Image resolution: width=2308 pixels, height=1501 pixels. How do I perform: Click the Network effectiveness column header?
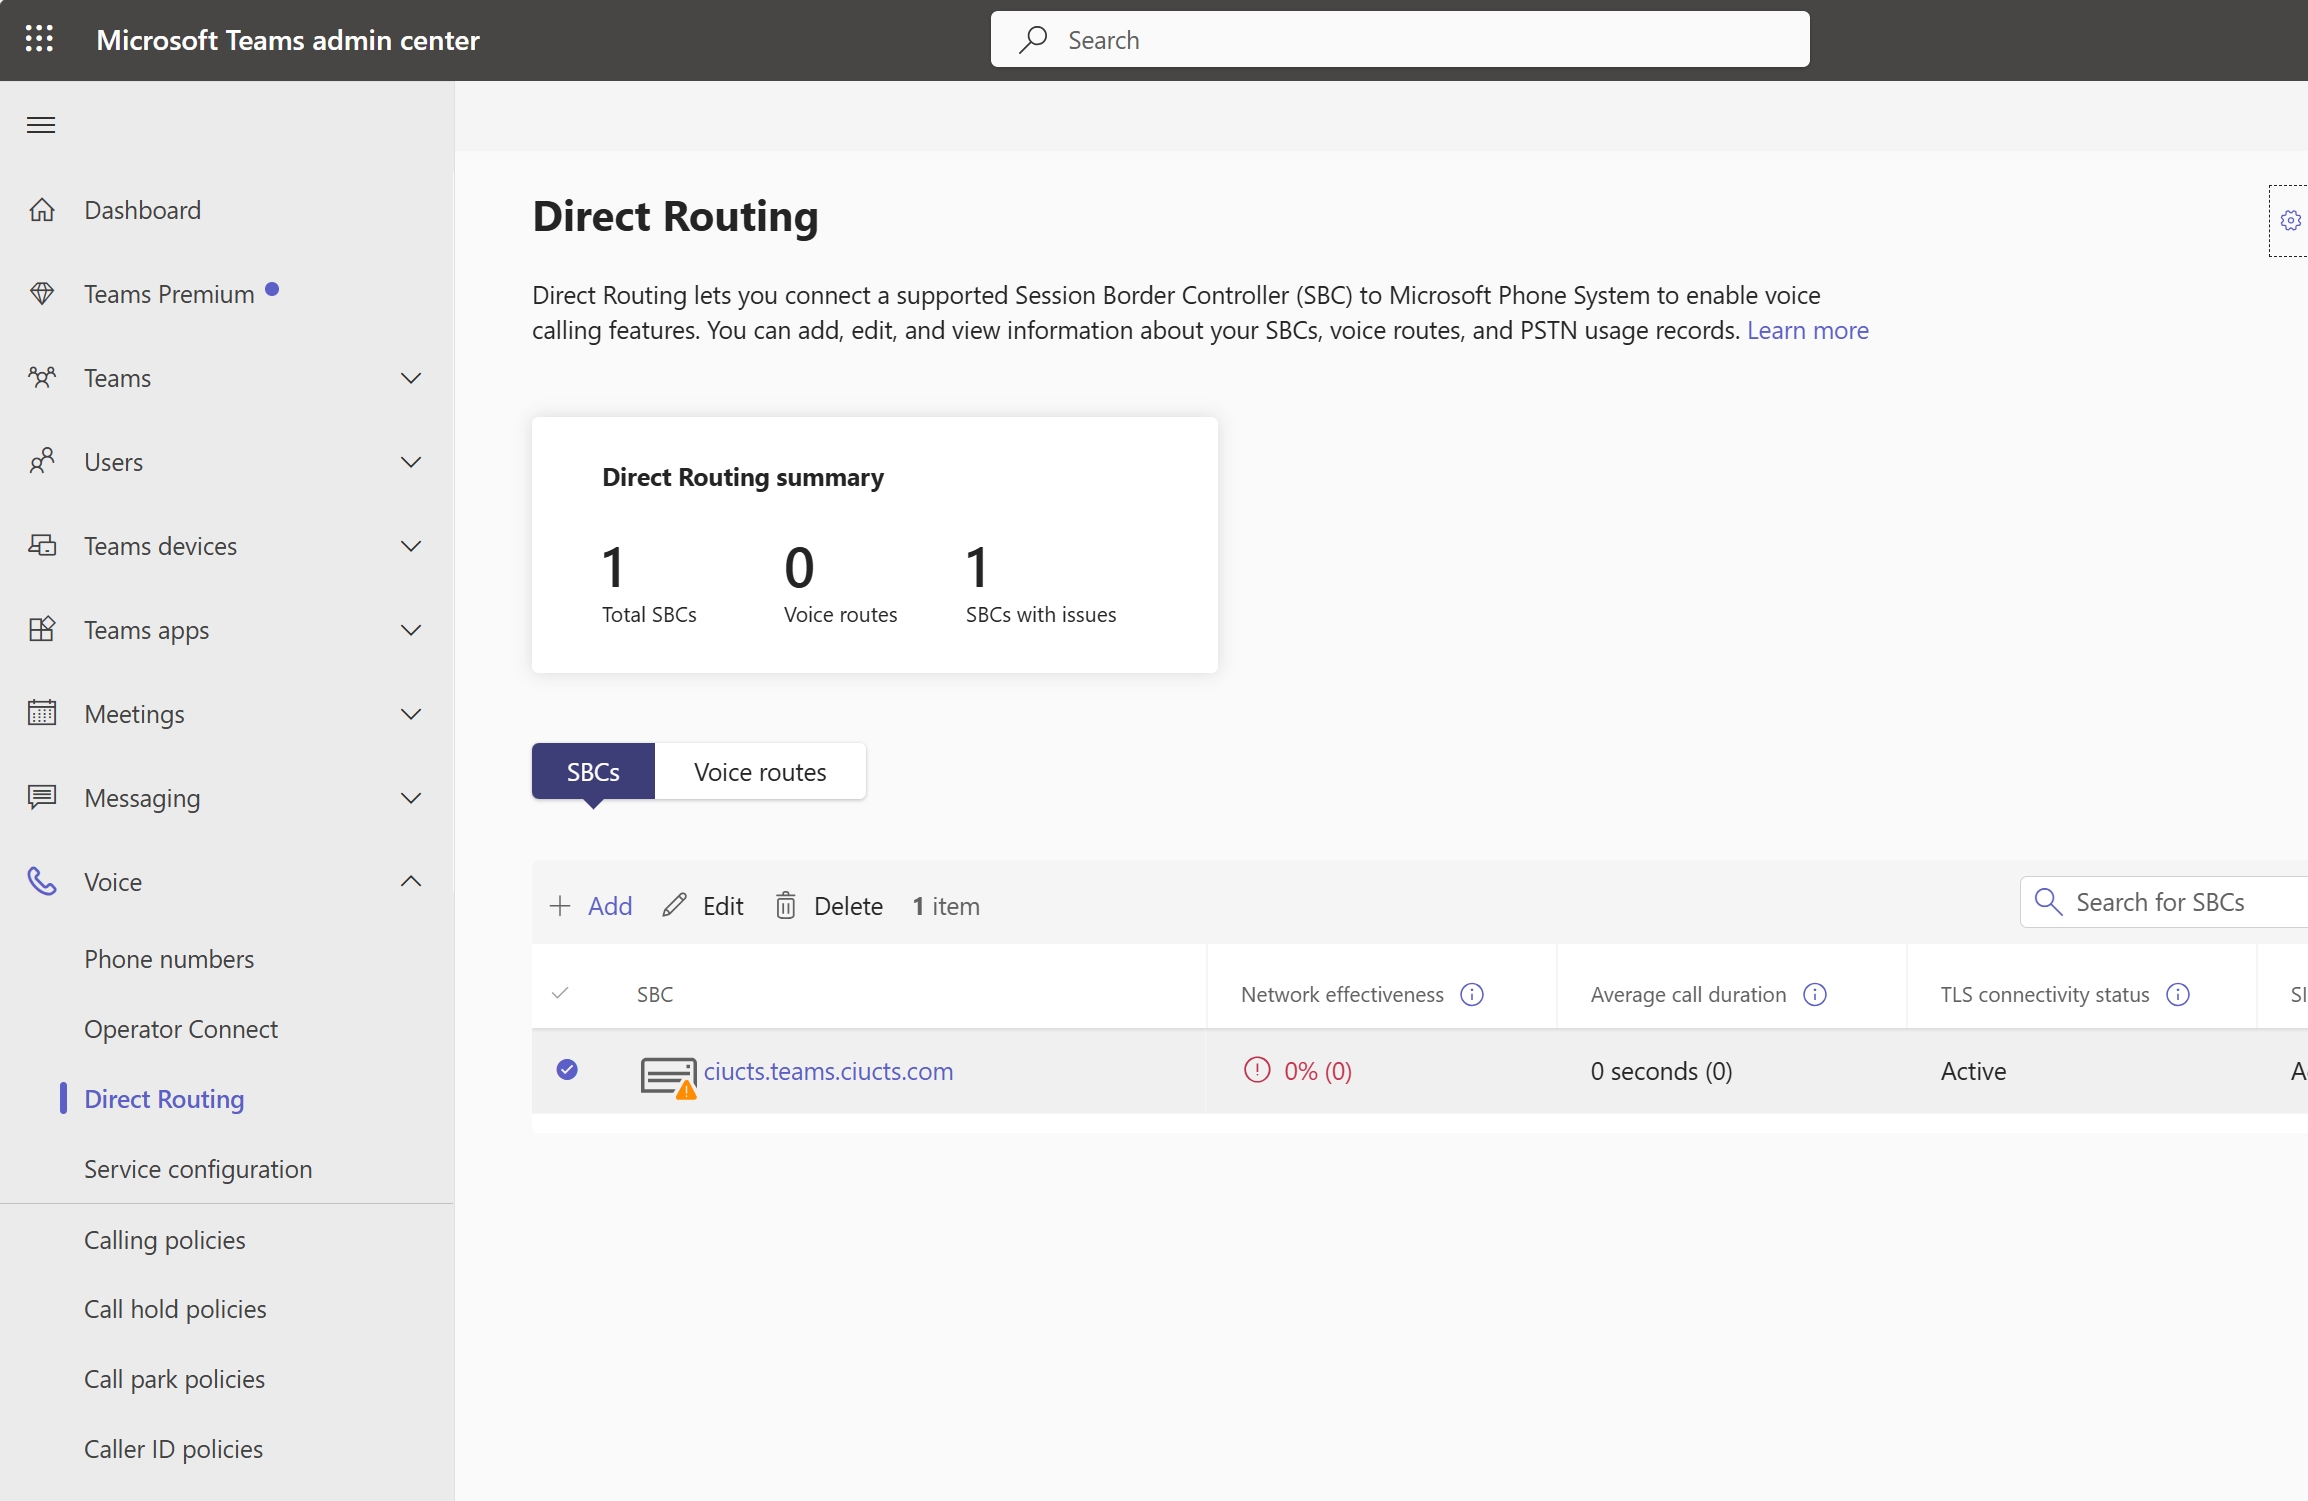pyautogui.click(x=1342, y=994)
